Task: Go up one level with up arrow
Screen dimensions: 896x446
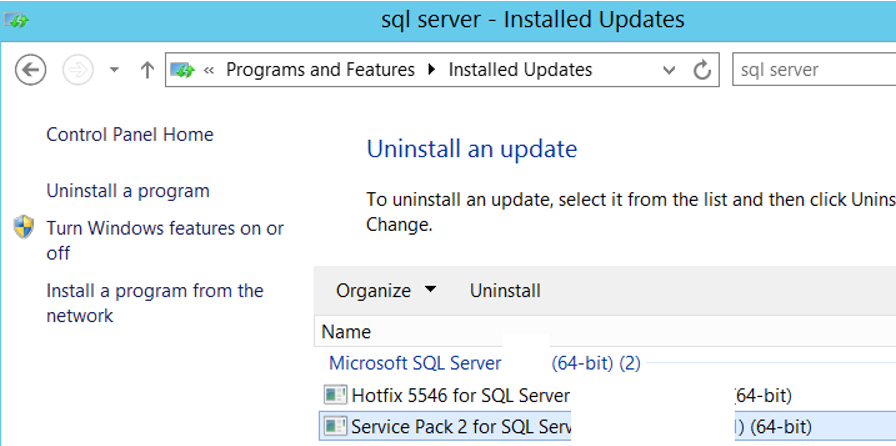Action: [x=147, y=70]
